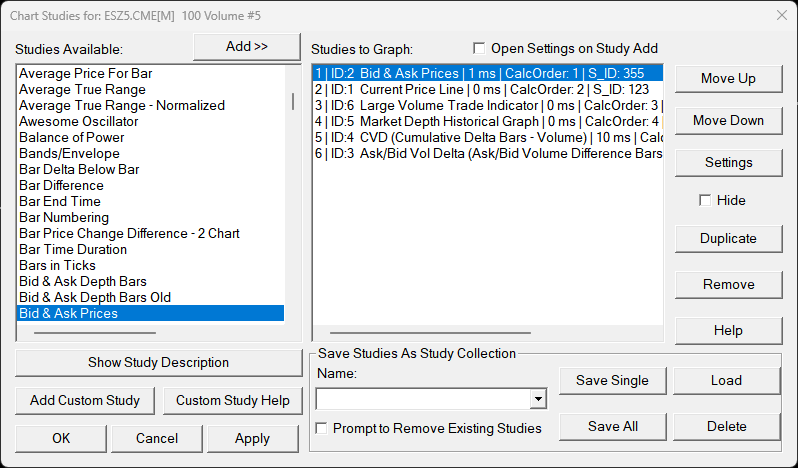Viewport: 798px width, 468px height.
Task: Choose Average True Range from list
Action: [85, 89]
